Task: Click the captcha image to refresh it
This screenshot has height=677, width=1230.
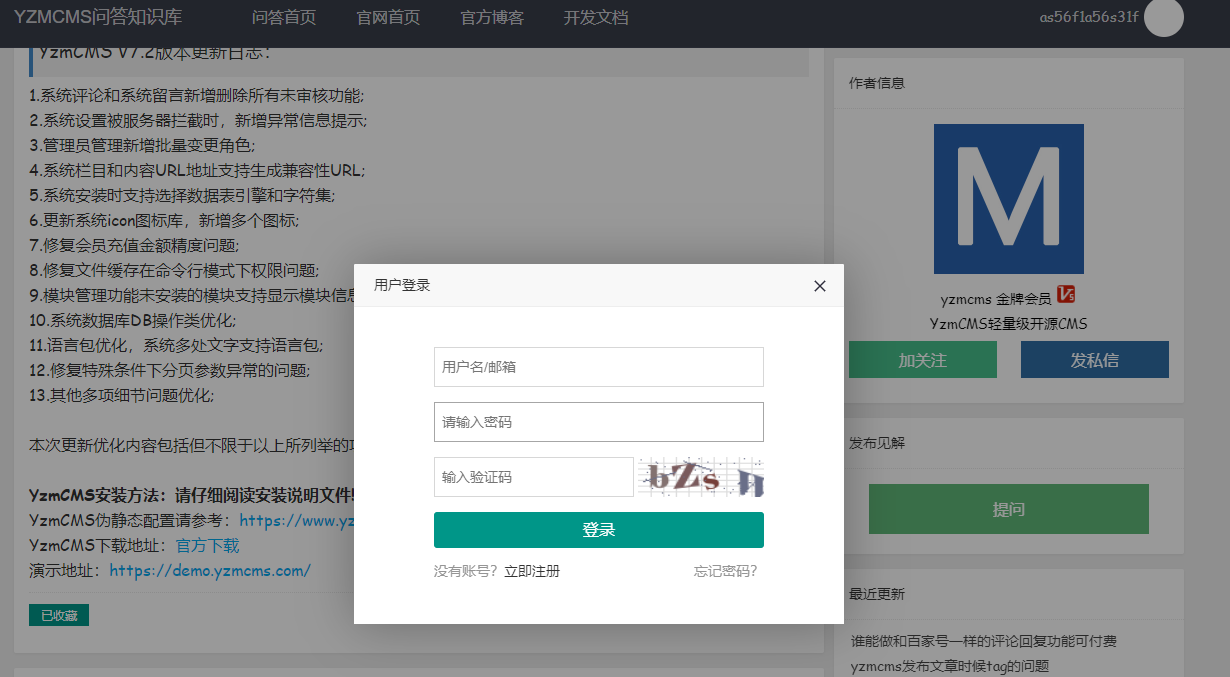Action: point(701,477)
